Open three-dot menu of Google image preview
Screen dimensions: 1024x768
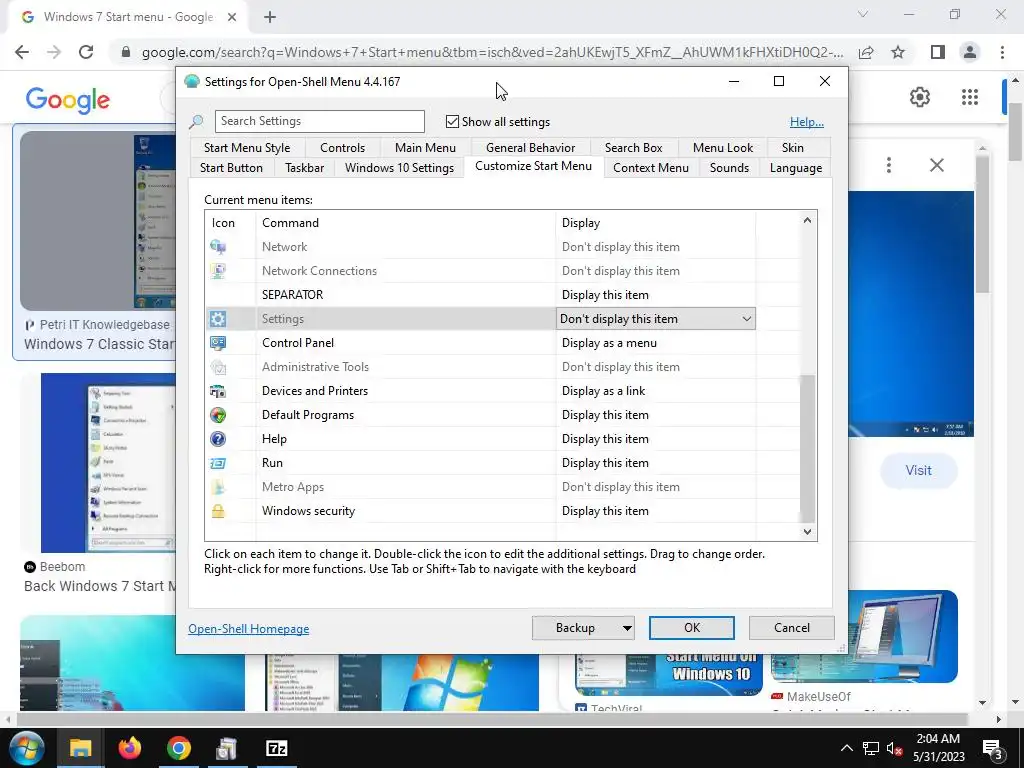[889, 165]
